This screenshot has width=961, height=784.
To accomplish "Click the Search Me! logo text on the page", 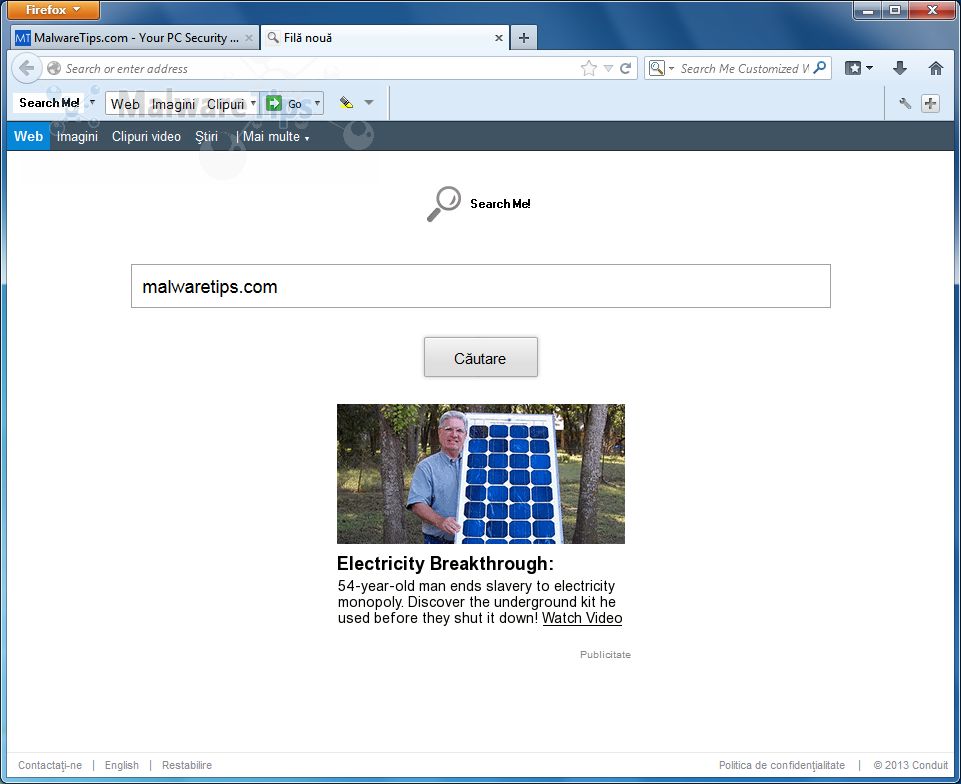I will (500, 204).
